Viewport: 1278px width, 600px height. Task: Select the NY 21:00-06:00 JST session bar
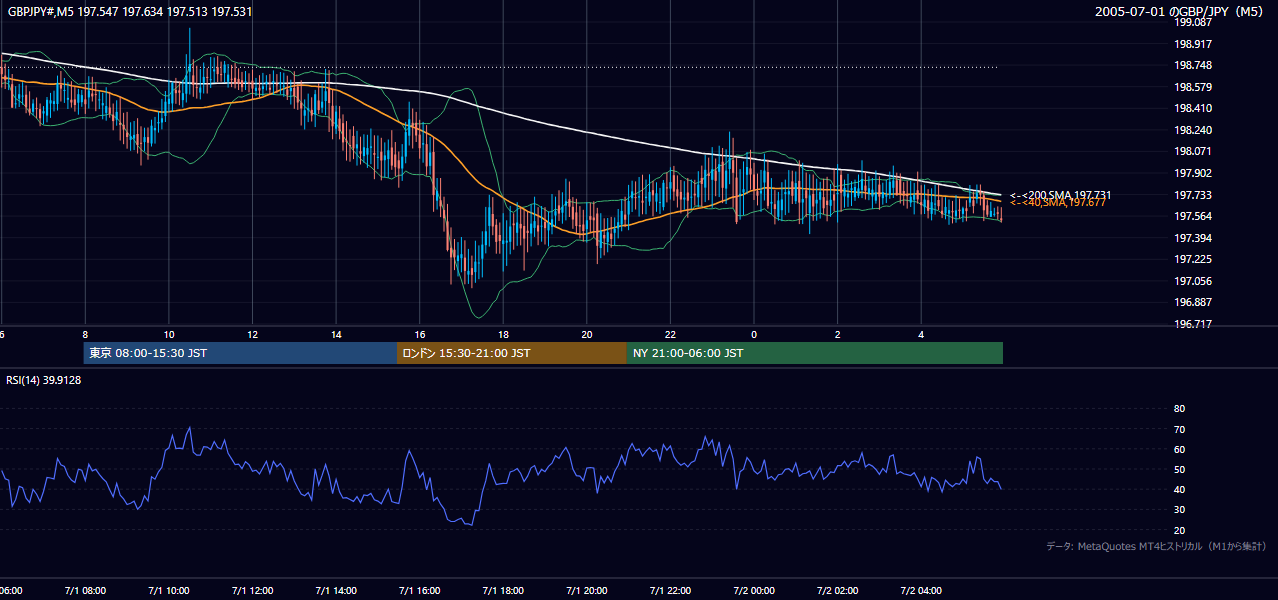point(815,353)
